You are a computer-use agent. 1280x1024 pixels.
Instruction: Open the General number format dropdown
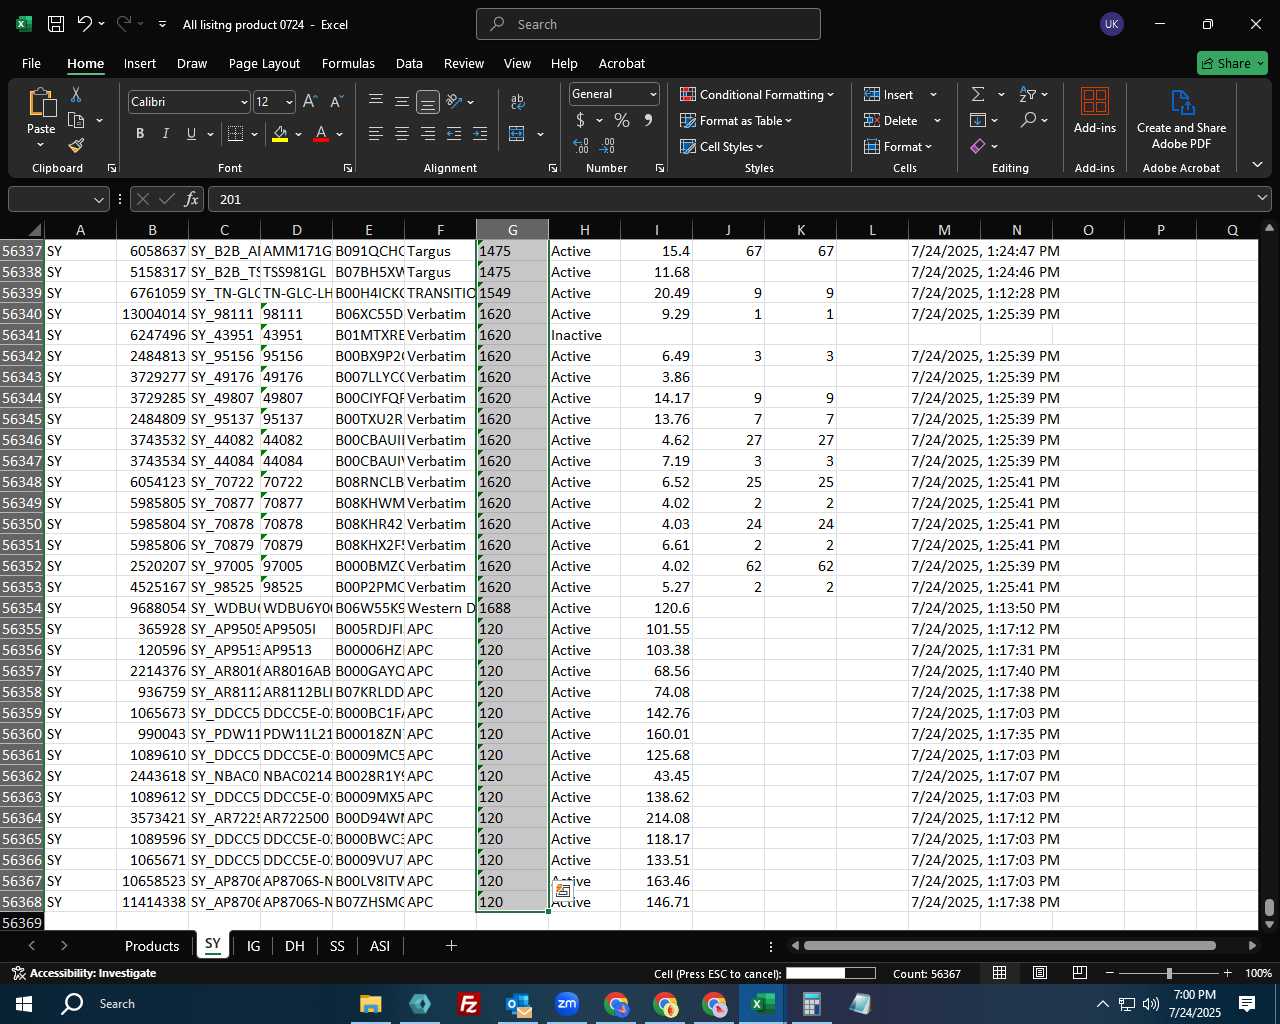tap(653, 94)
